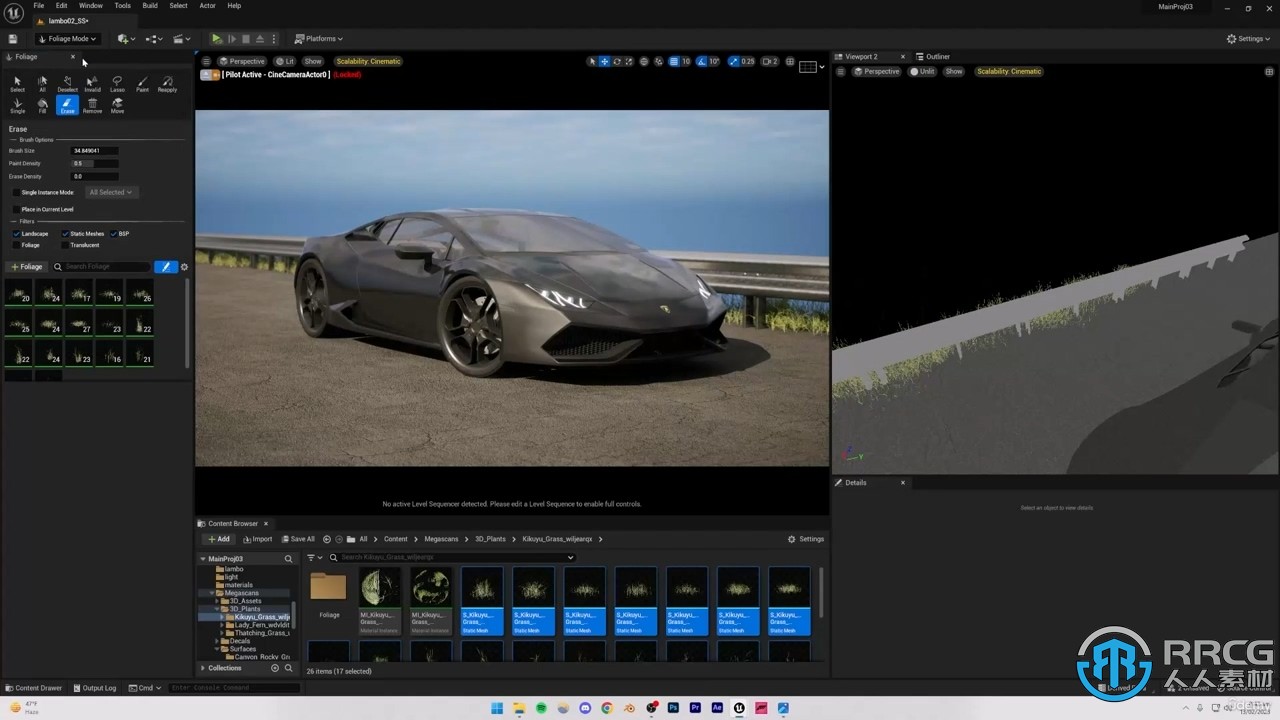Open the Foliage Mode dropdown

(67, 39)
